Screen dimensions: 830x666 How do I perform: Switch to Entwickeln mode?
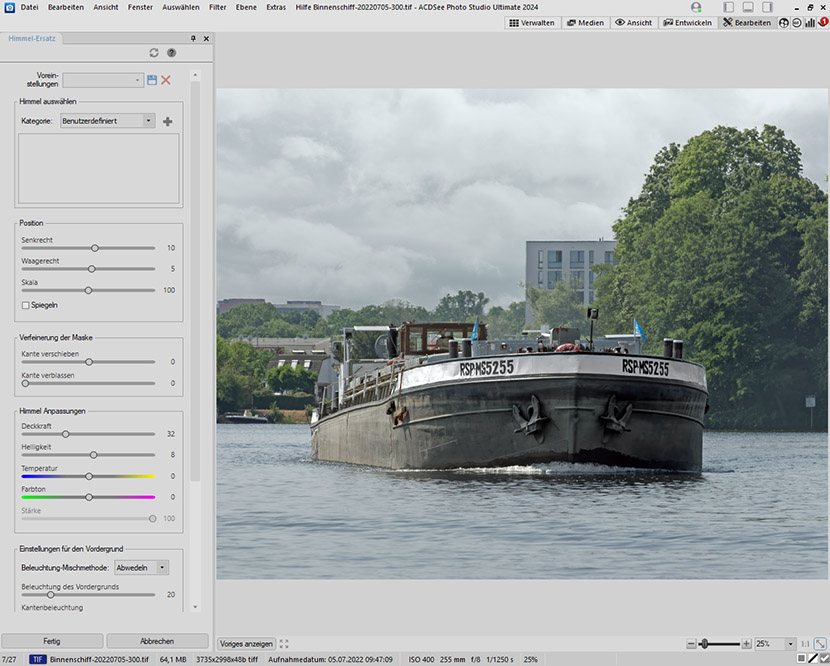click(x=688, y=22)
